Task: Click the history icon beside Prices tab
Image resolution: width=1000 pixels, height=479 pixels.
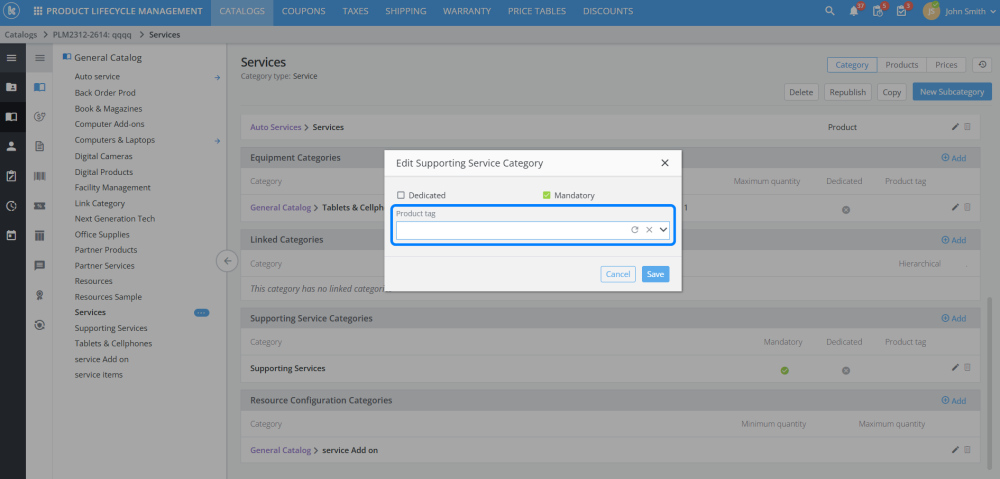Action: tap(982, 65)
